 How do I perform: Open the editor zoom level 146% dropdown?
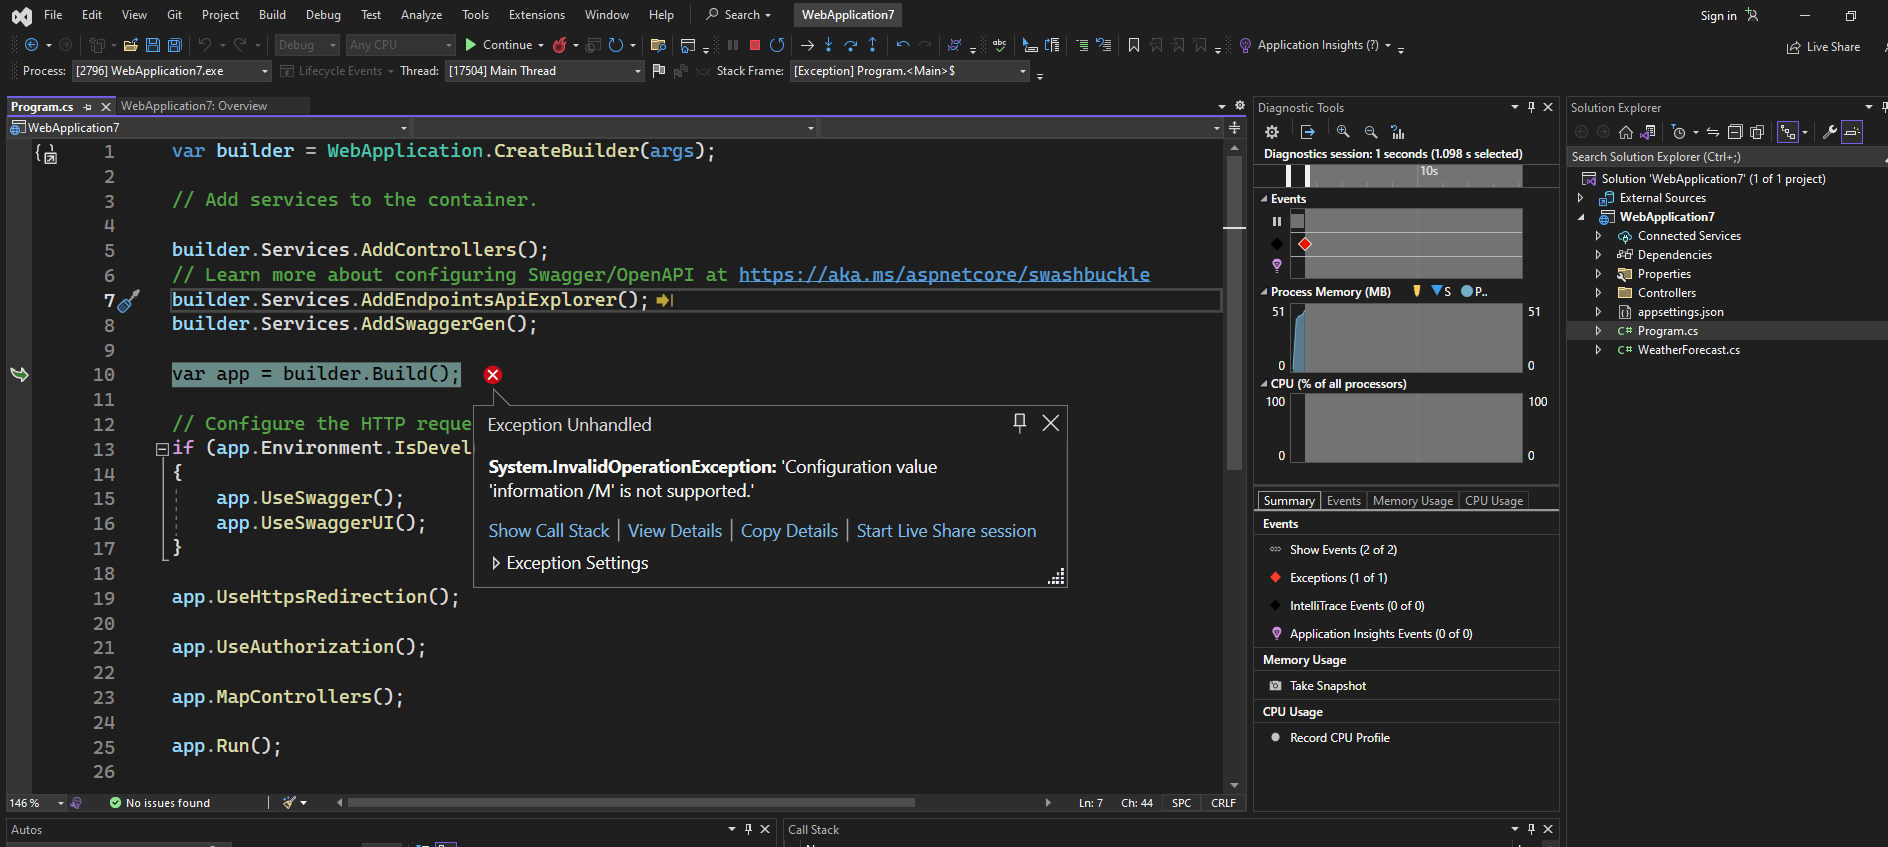61,803
